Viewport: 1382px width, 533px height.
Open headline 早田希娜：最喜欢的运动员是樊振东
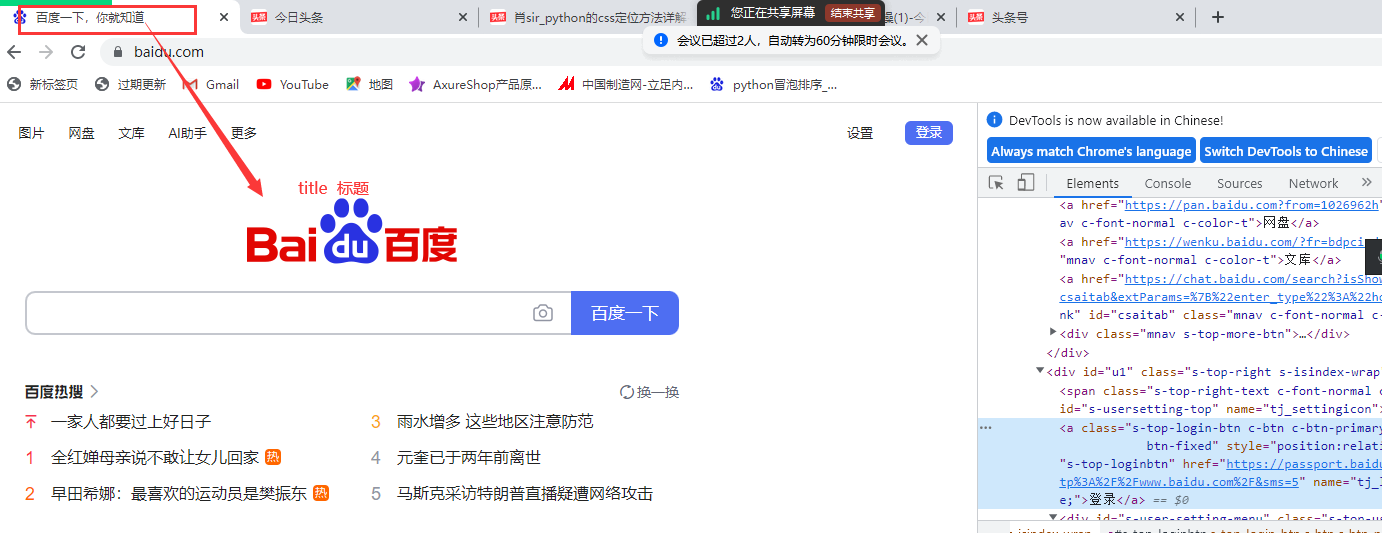tap(179, 493)
